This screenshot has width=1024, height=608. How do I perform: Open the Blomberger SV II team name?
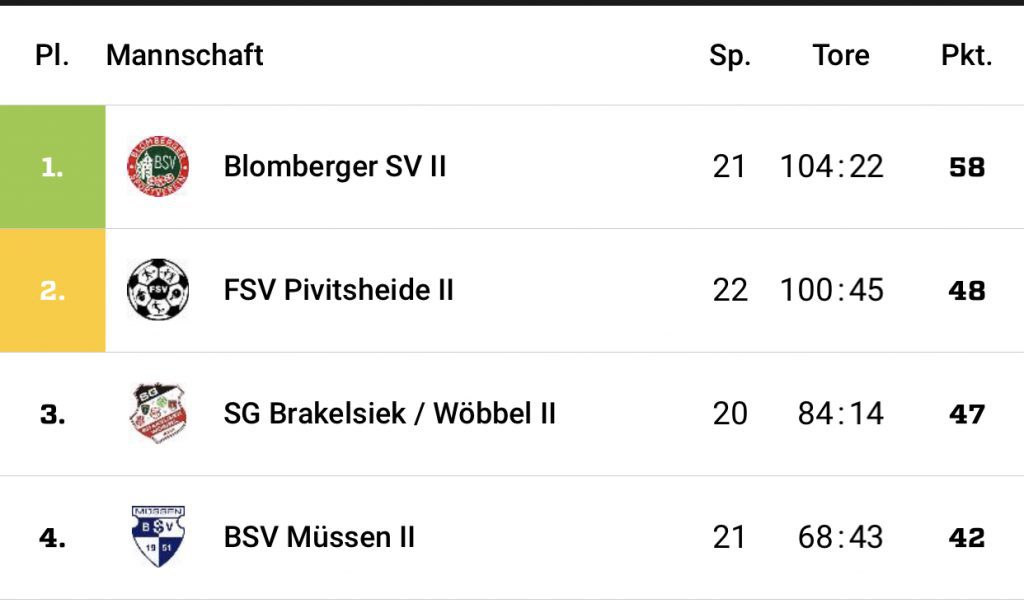pos(335,167)
